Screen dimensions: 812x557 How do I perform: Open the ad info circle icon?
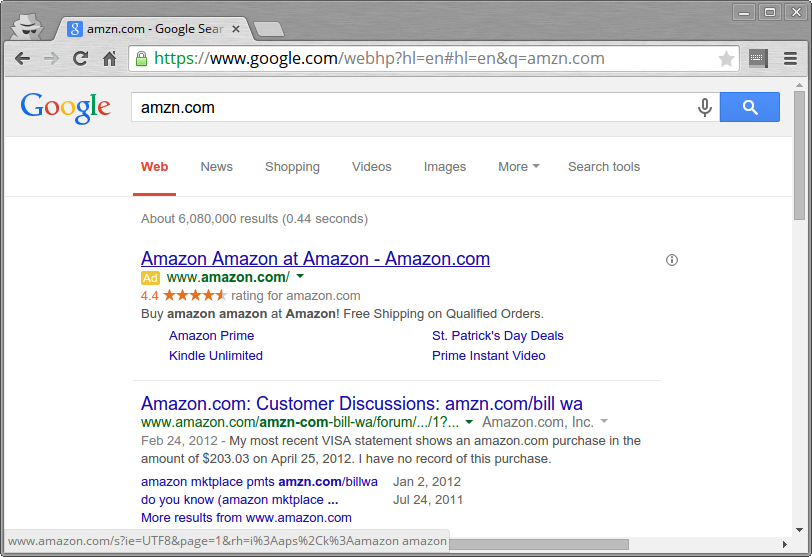[x=672, y=260]
